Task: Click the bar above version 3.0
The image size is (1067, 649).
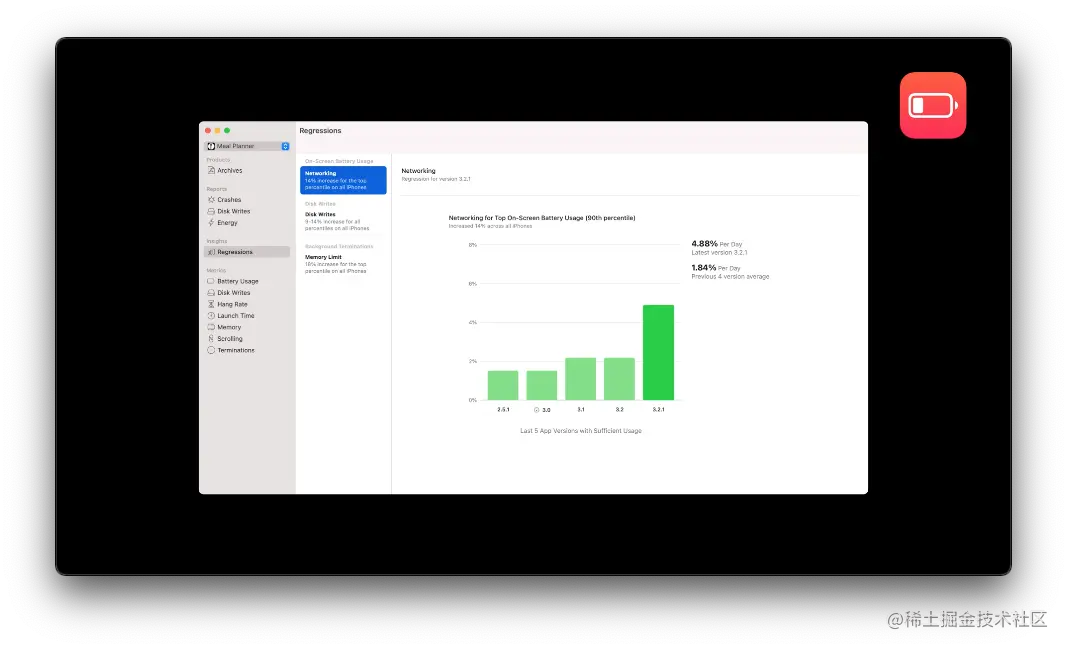Action: (542, 386)
